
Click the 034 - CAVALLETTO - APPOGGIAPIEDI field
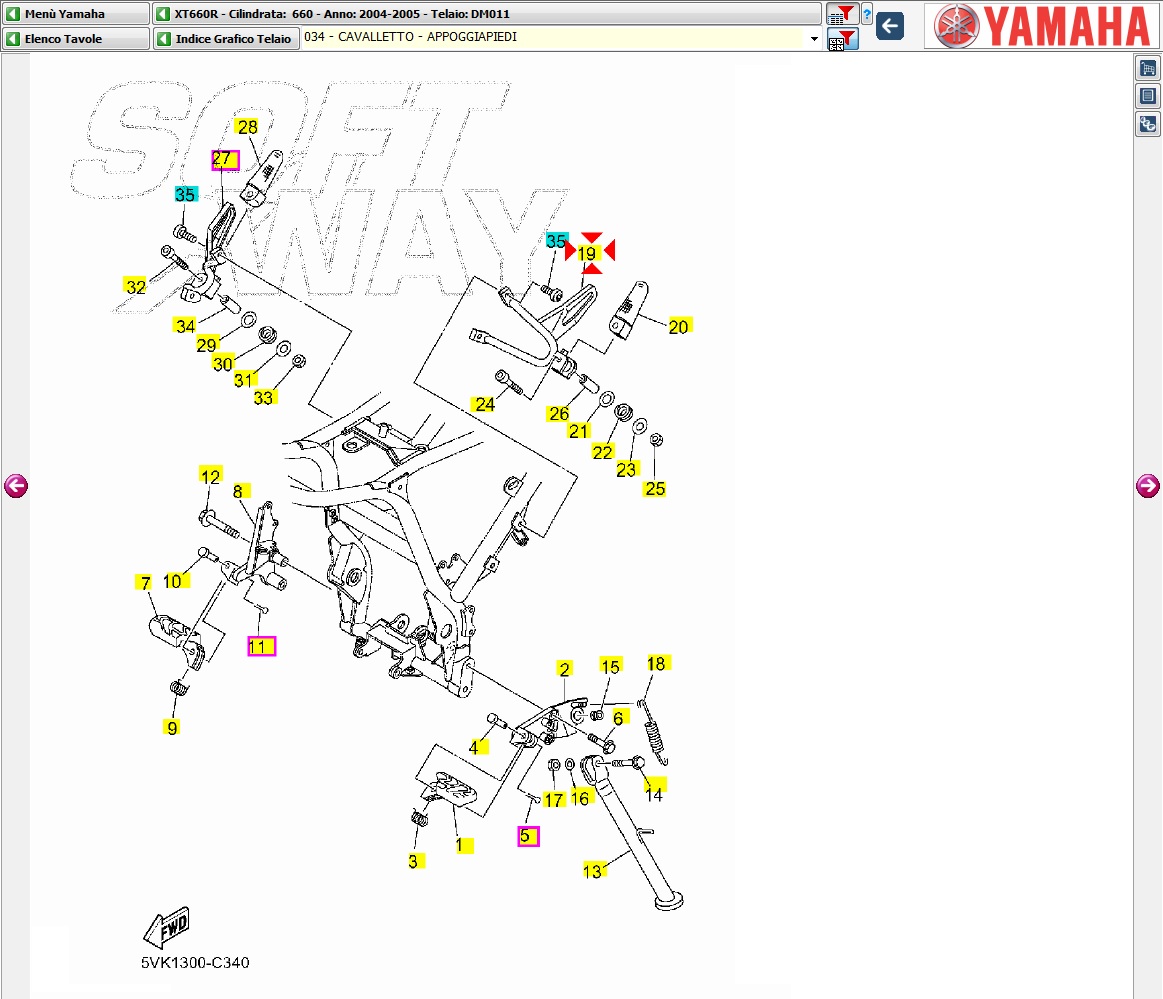[555, 38]
